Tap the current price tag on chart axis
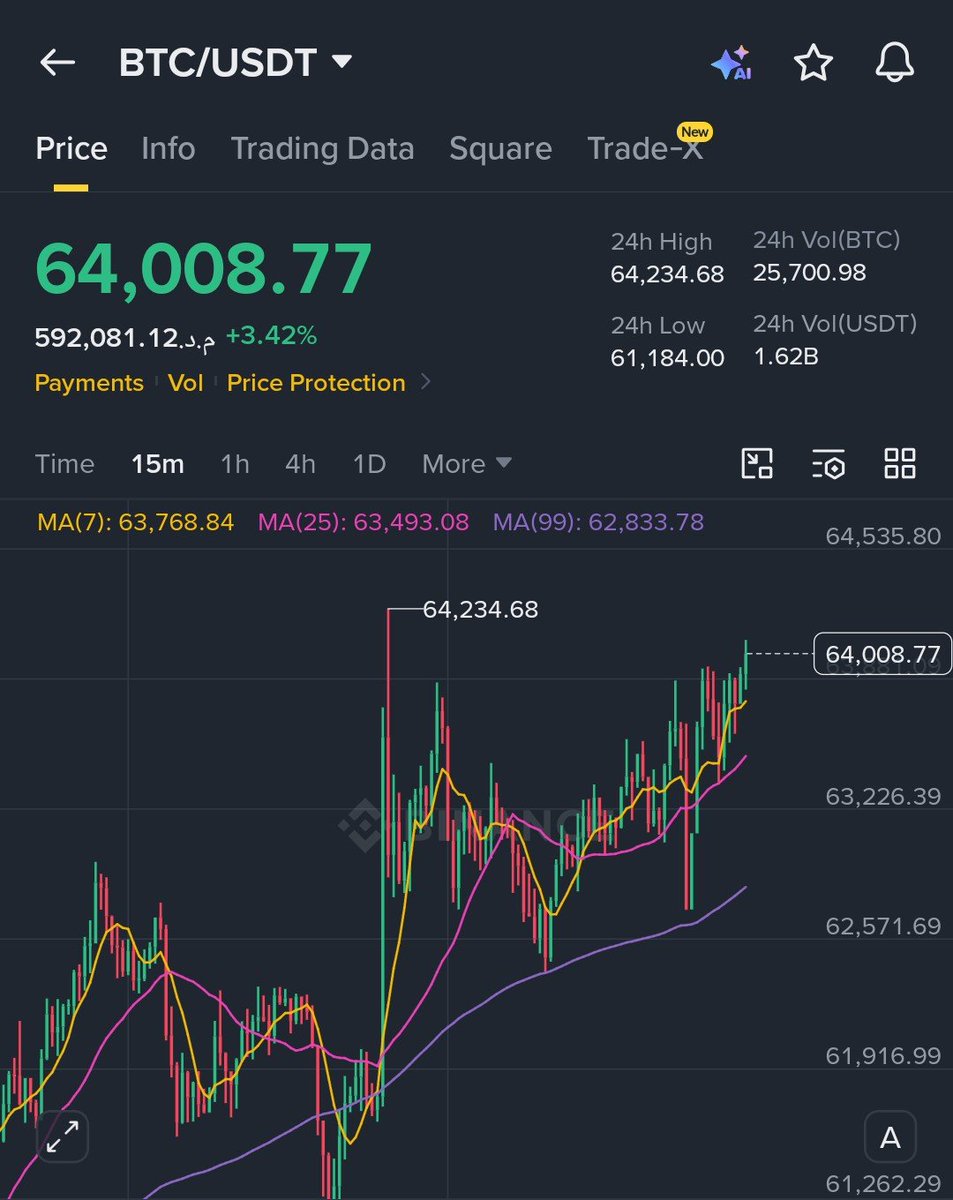Screen dimensions: 953x1200 point(883,654)
